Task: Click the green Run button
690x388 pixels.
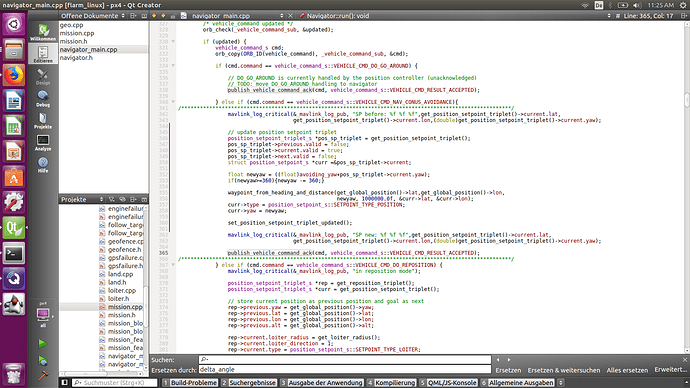Action: [43, 344]
